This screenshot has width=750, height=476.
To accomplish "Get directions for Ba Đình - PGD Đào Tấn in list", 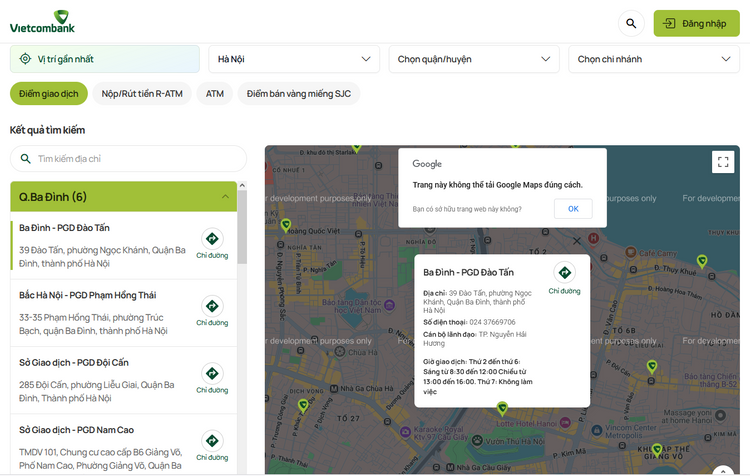I will [x=212, y=244].
